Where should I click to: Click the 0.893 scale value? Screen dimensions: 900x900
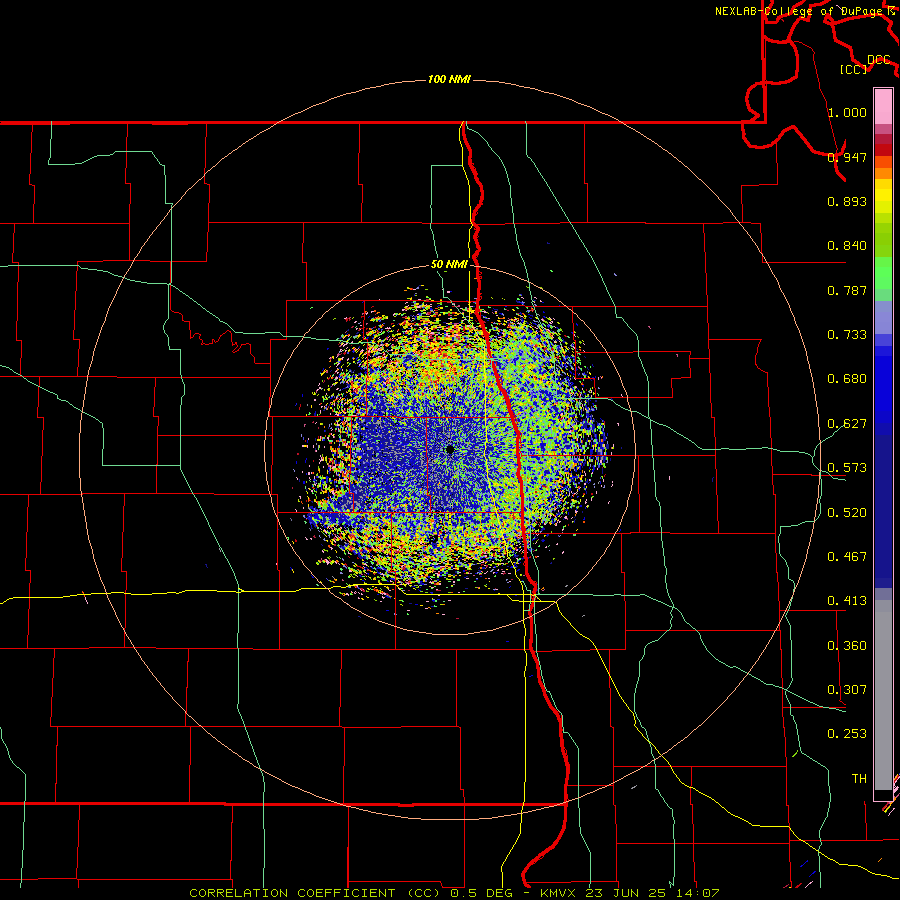click(x=847, y=201)
